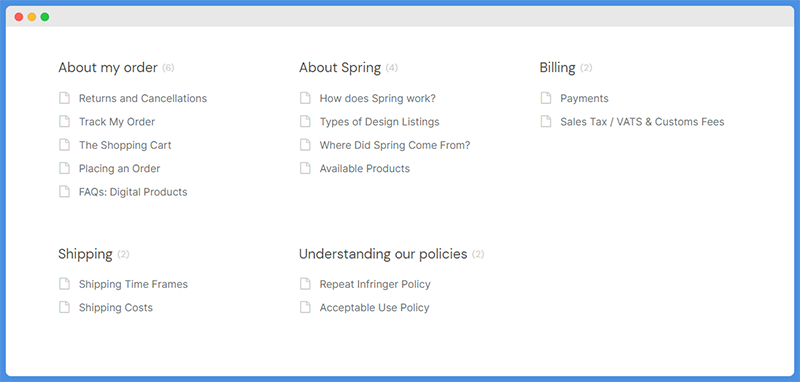The width and height of the screenshot is (800, 382).
Task: Click the (4) count next to About Spring
Action: [392, 68]
